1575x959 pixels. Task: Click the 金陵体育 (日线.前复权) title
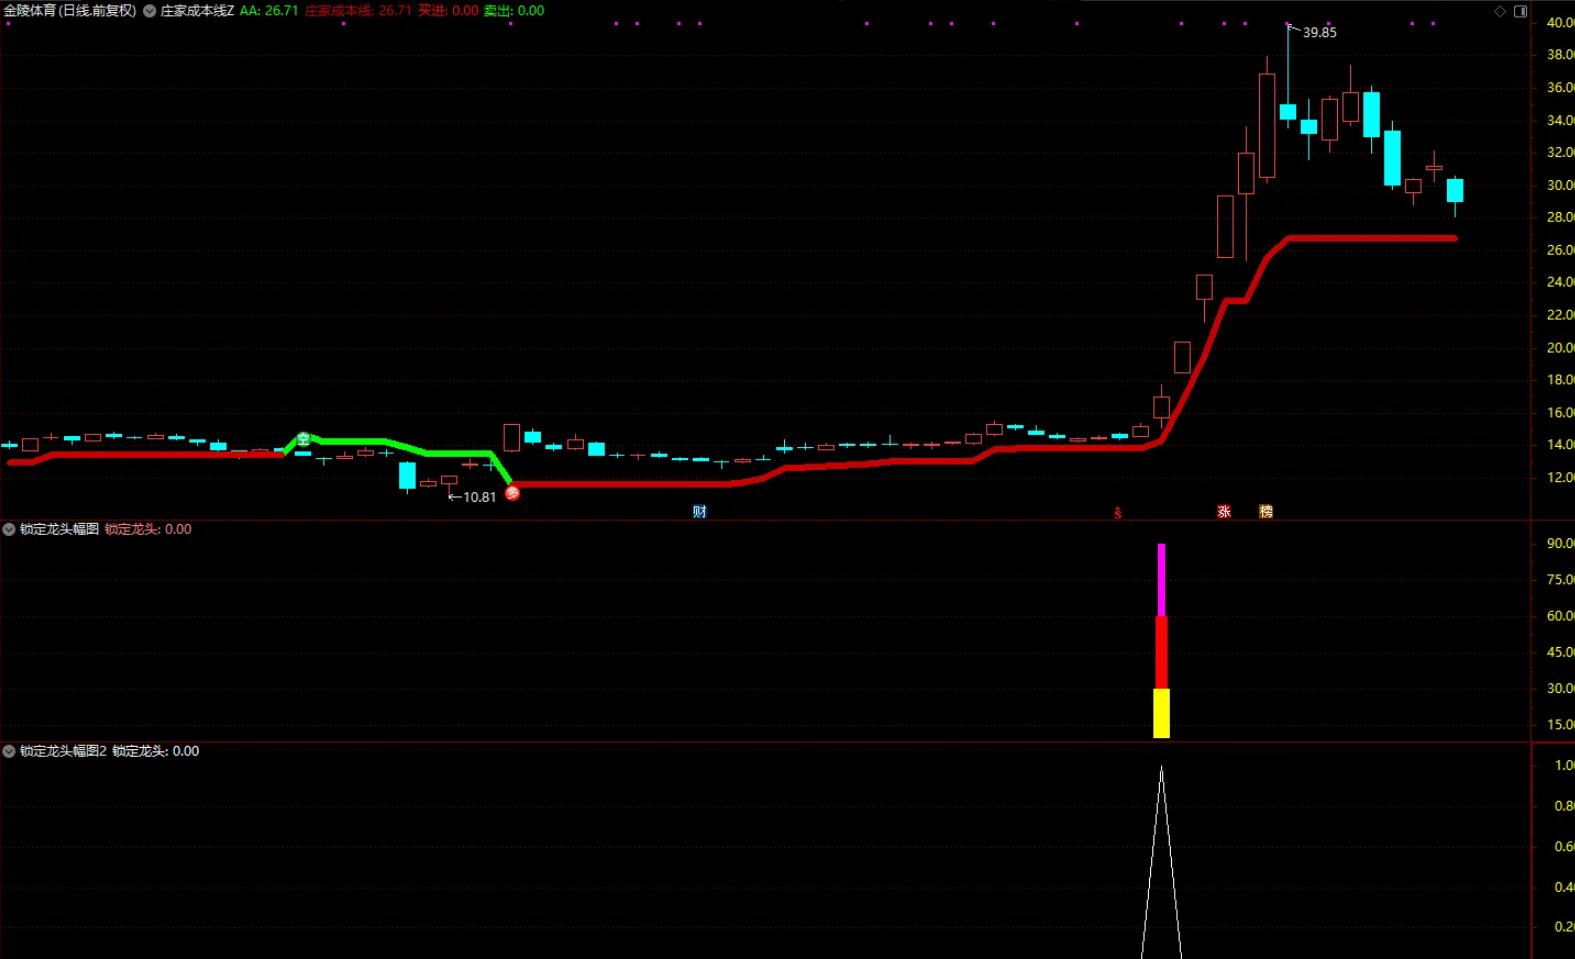point(70,11)
